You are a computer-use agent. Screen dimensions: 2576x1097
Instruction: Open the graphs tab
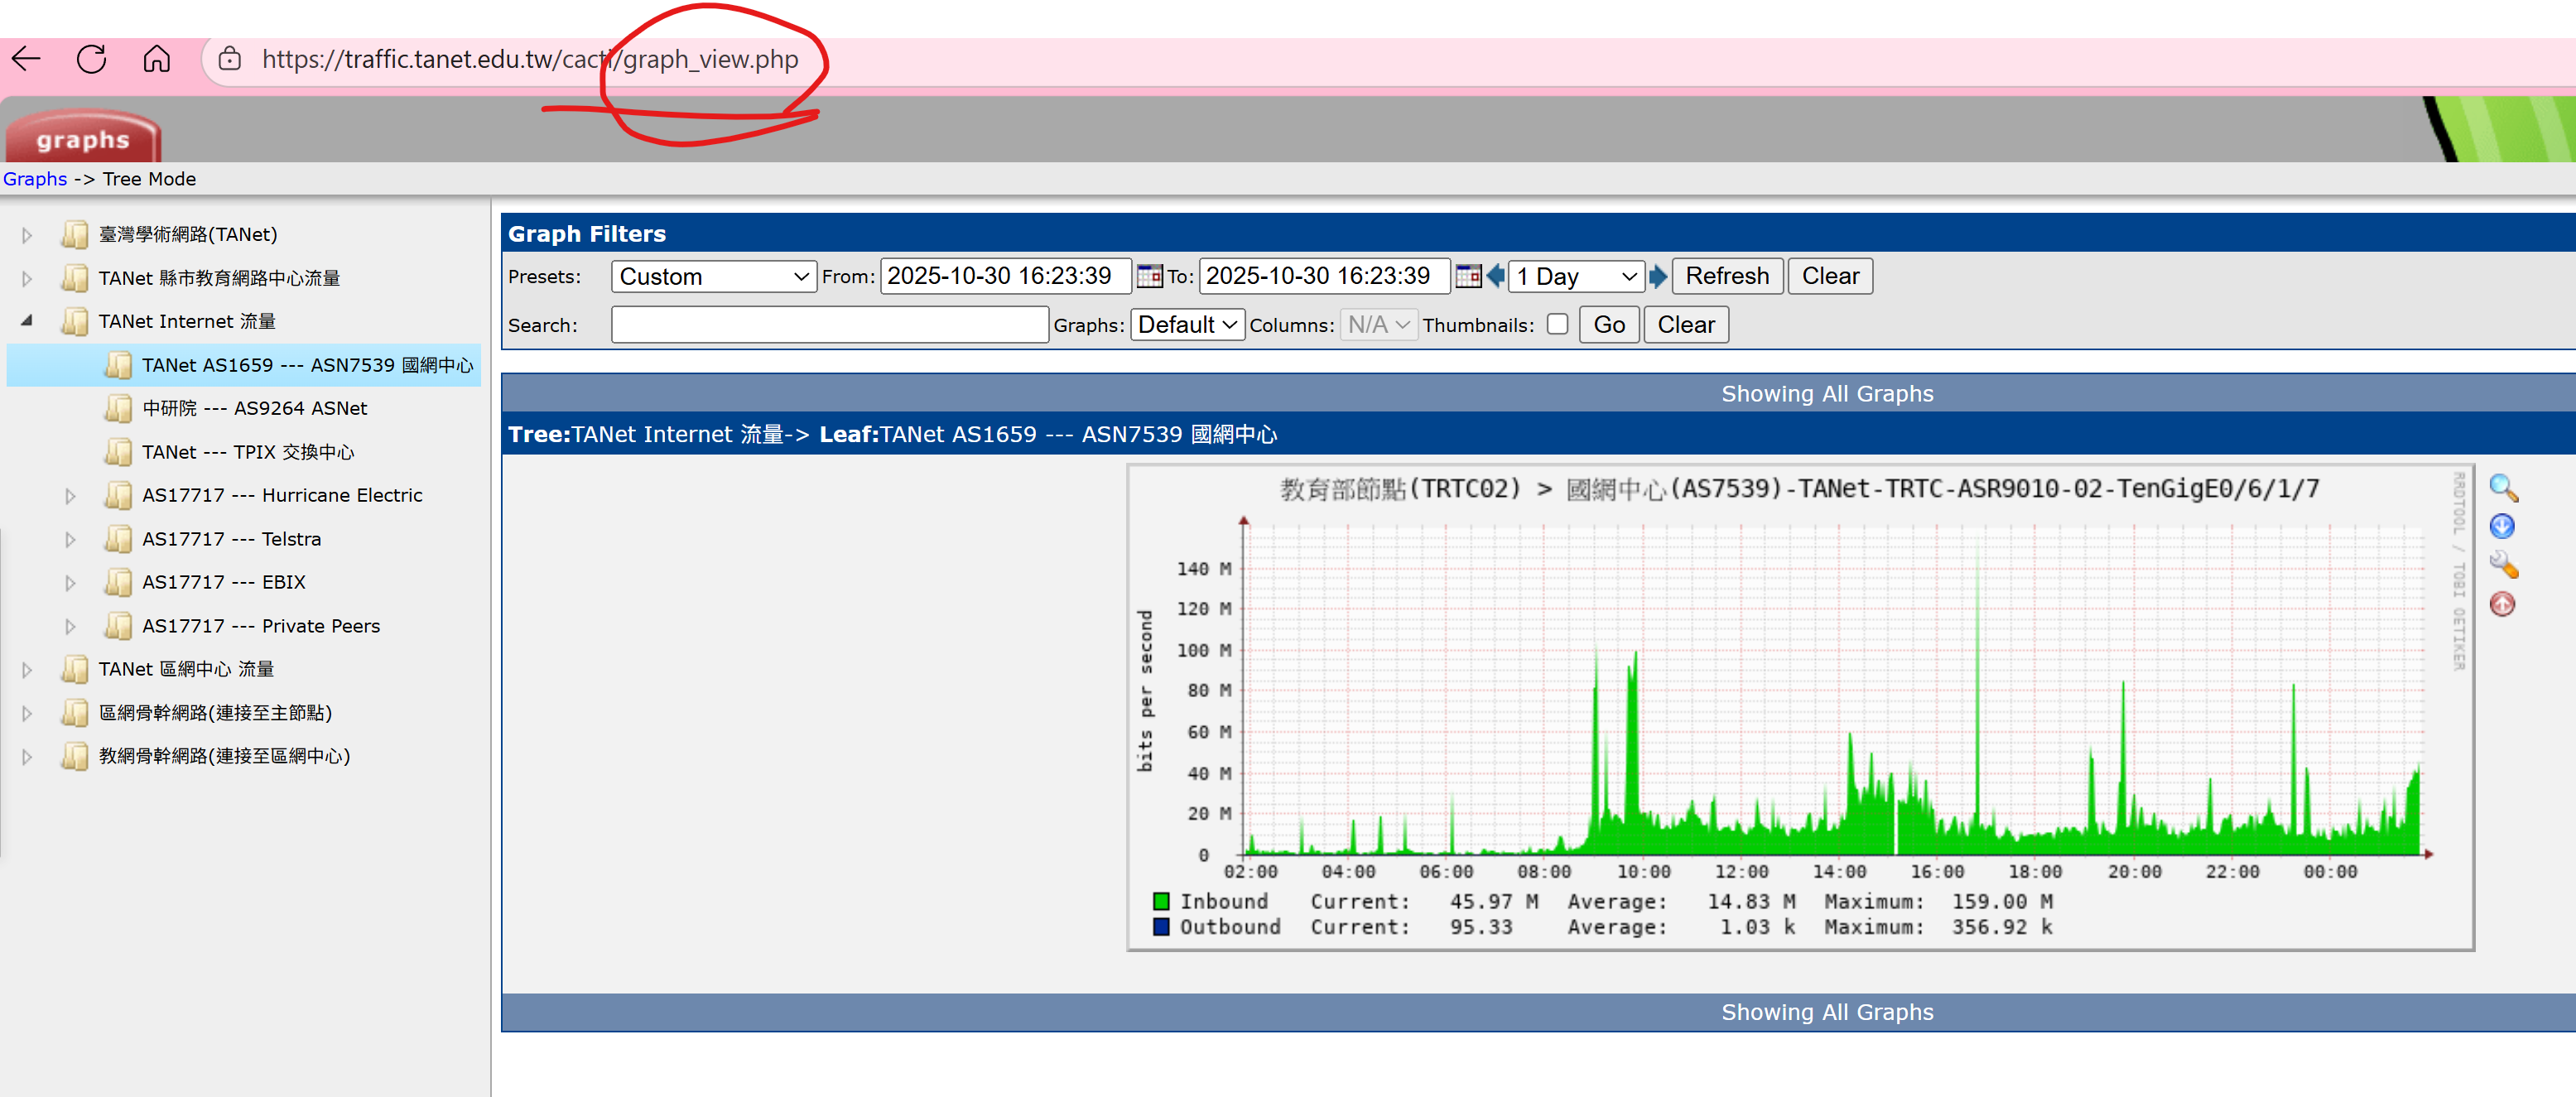(x=83, y=138)
